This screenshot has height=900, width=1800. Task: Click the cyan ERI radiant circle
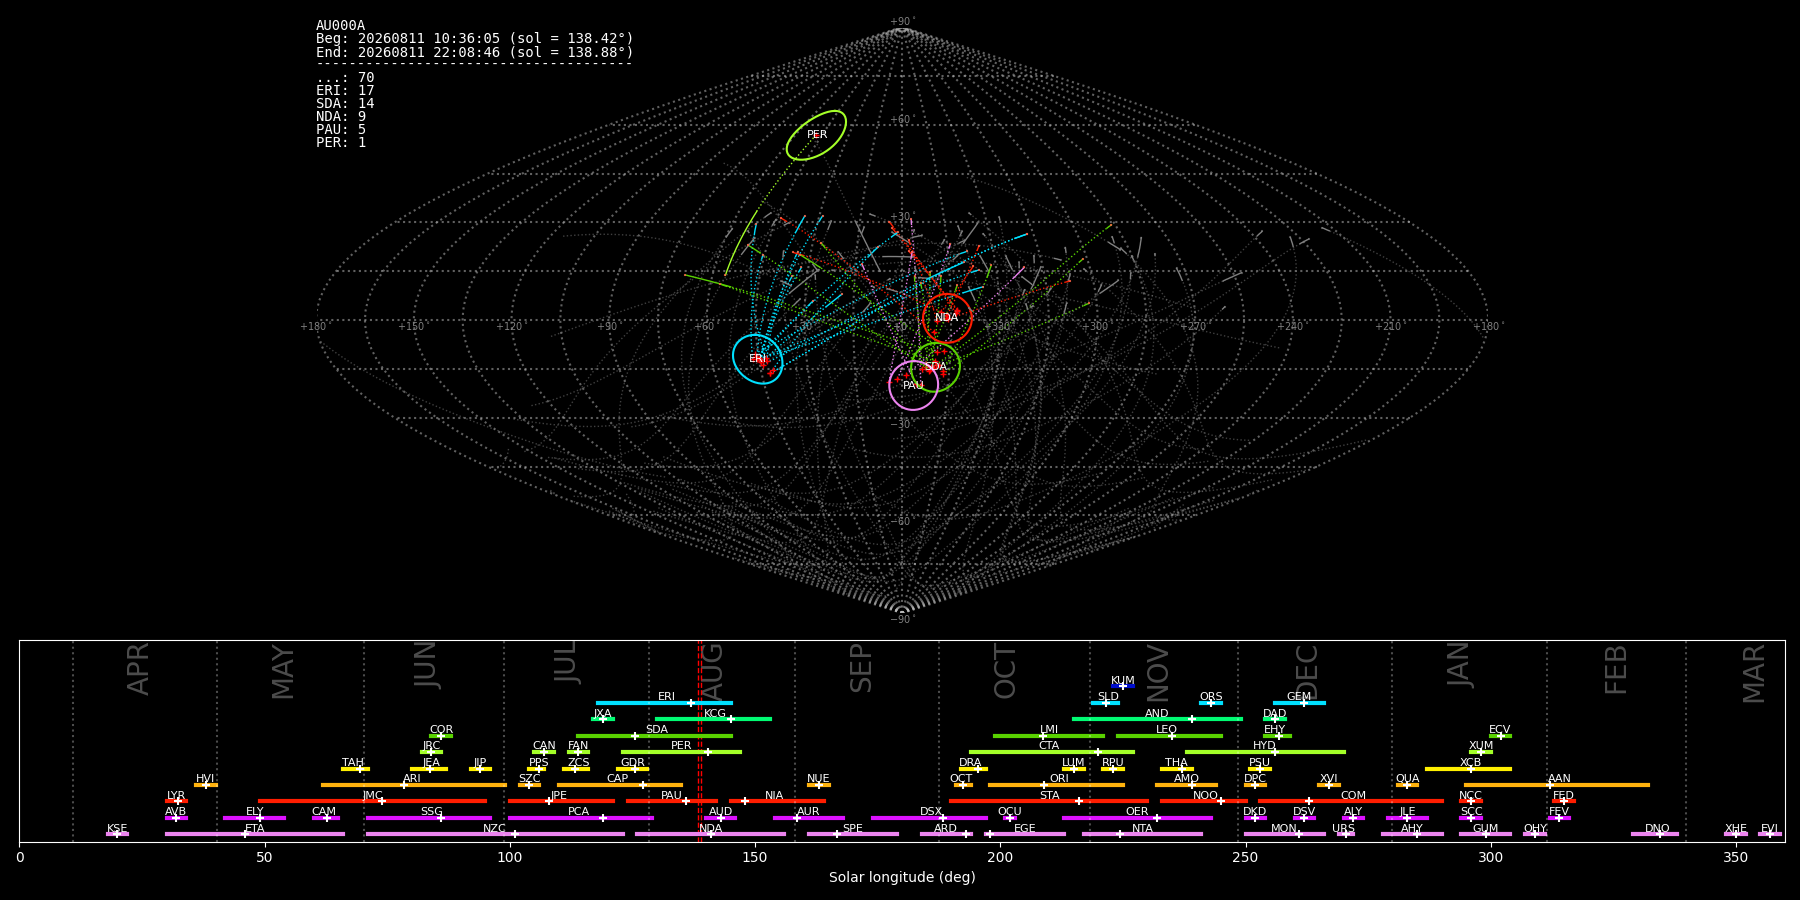758,359
